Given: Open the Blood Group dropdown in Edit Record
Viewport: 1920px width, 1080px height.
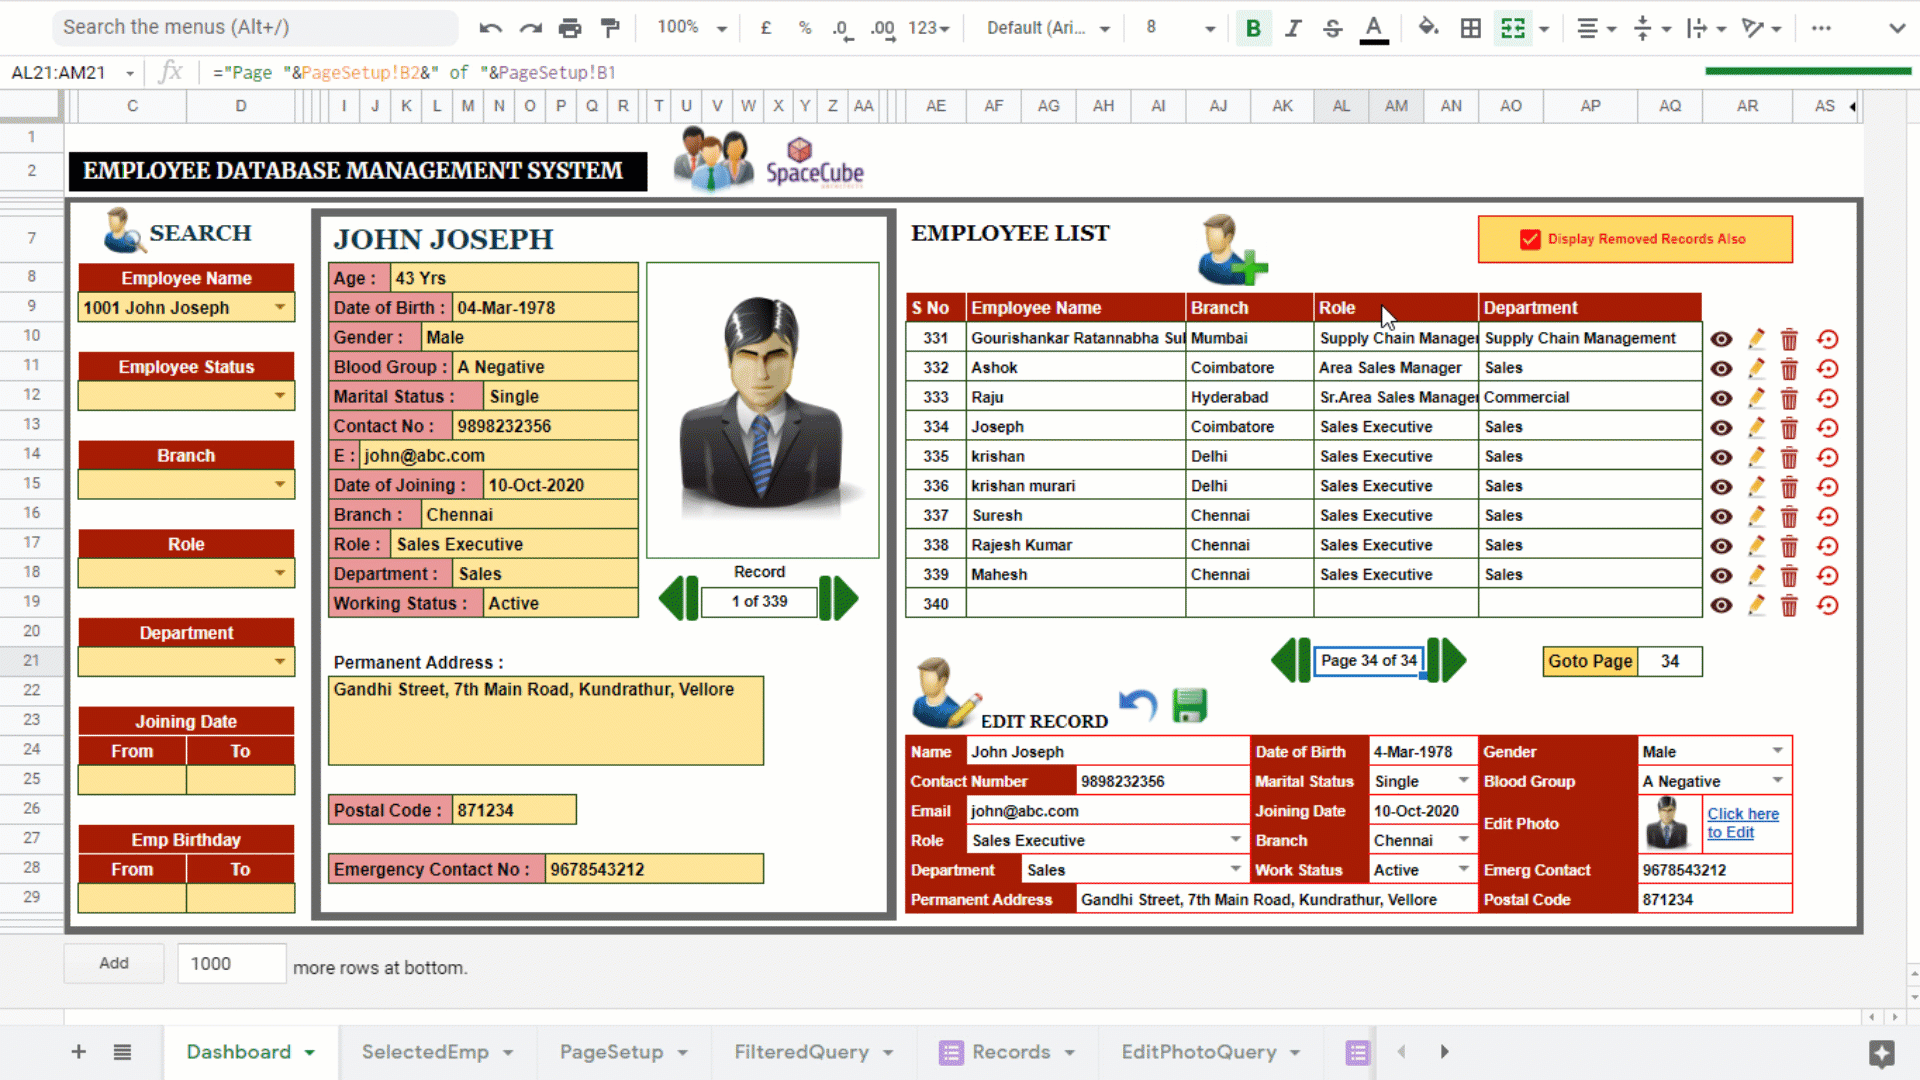Looking at the screenshot, I should (x=1777, y=780).
